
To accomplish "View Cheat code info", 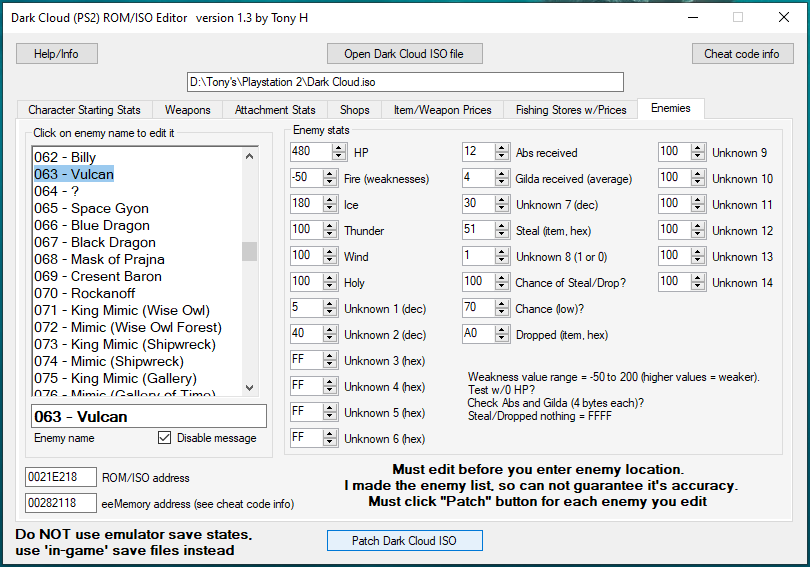I will (x=741, y=54).
